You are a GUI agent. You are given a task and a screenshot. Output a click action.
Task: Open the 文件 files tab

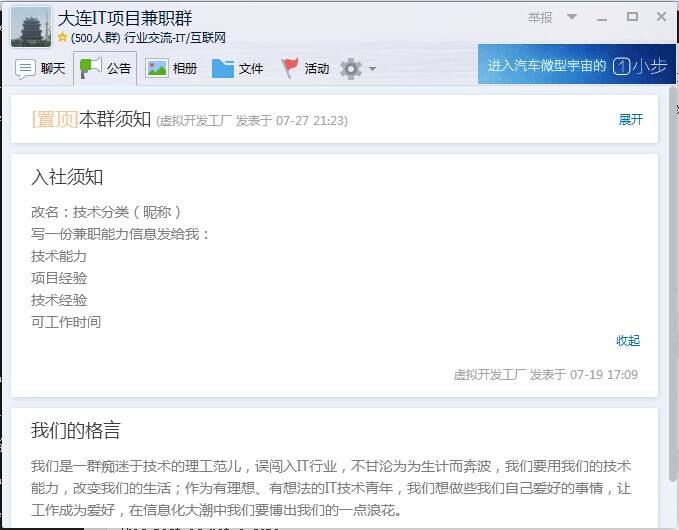click(237, 68)
